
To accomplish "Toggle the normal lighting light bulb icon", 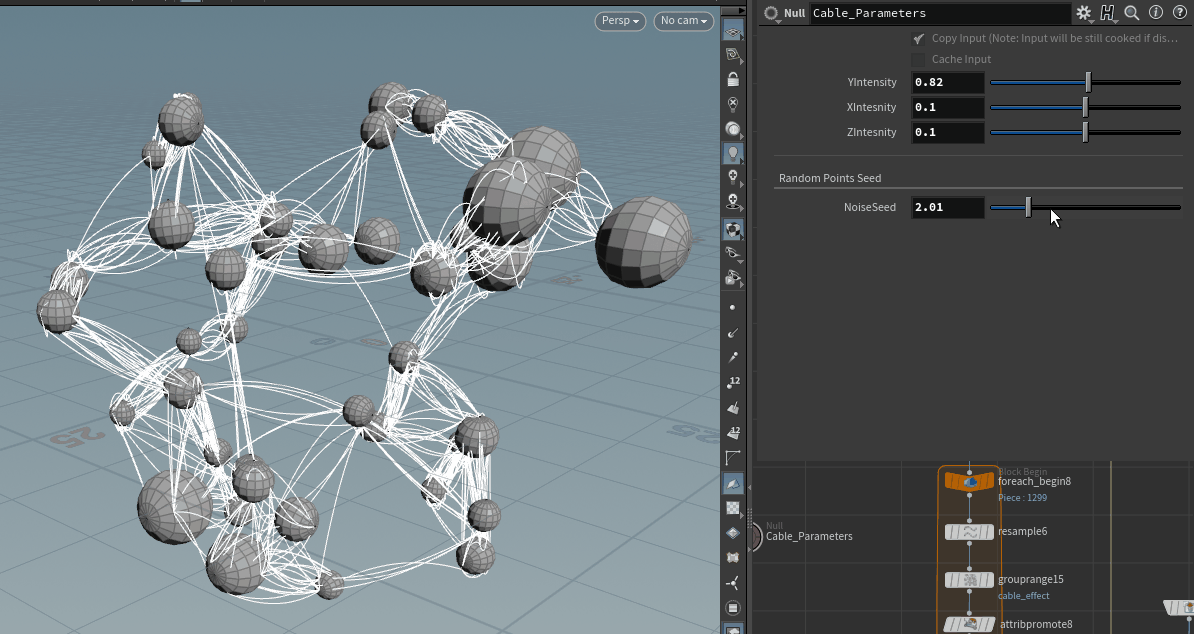I will (x=733, y=153).
